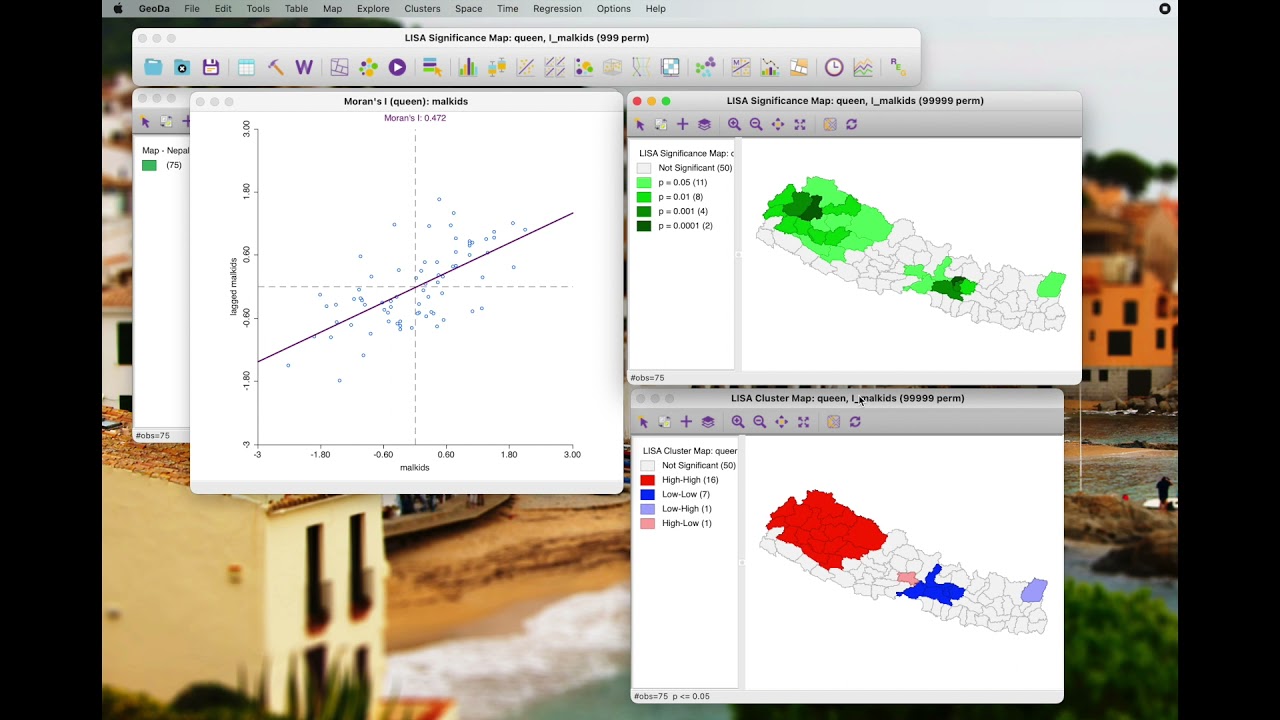Create a bubble chart from the toolbar
1280x720 pixels.
pos(583,67)
